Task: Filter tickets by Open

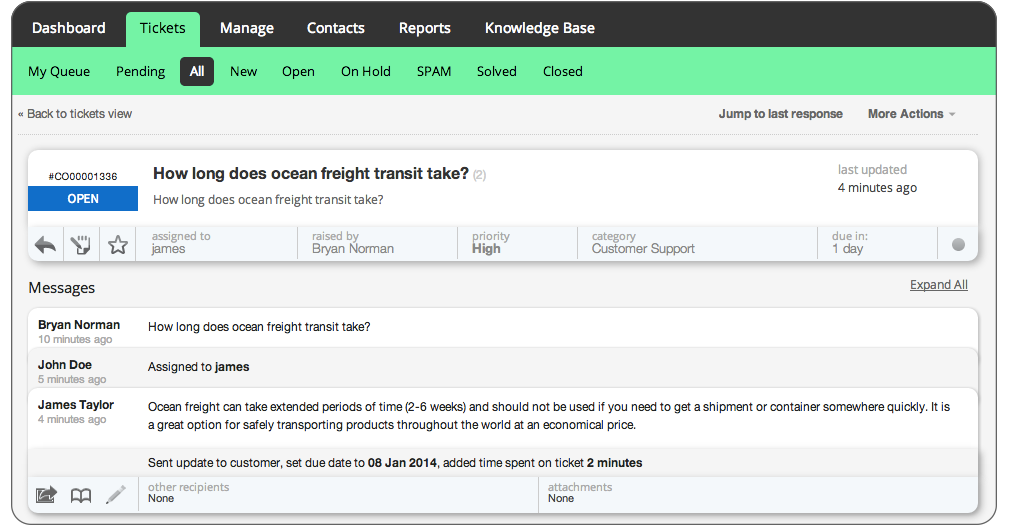Action: [298, 71]
